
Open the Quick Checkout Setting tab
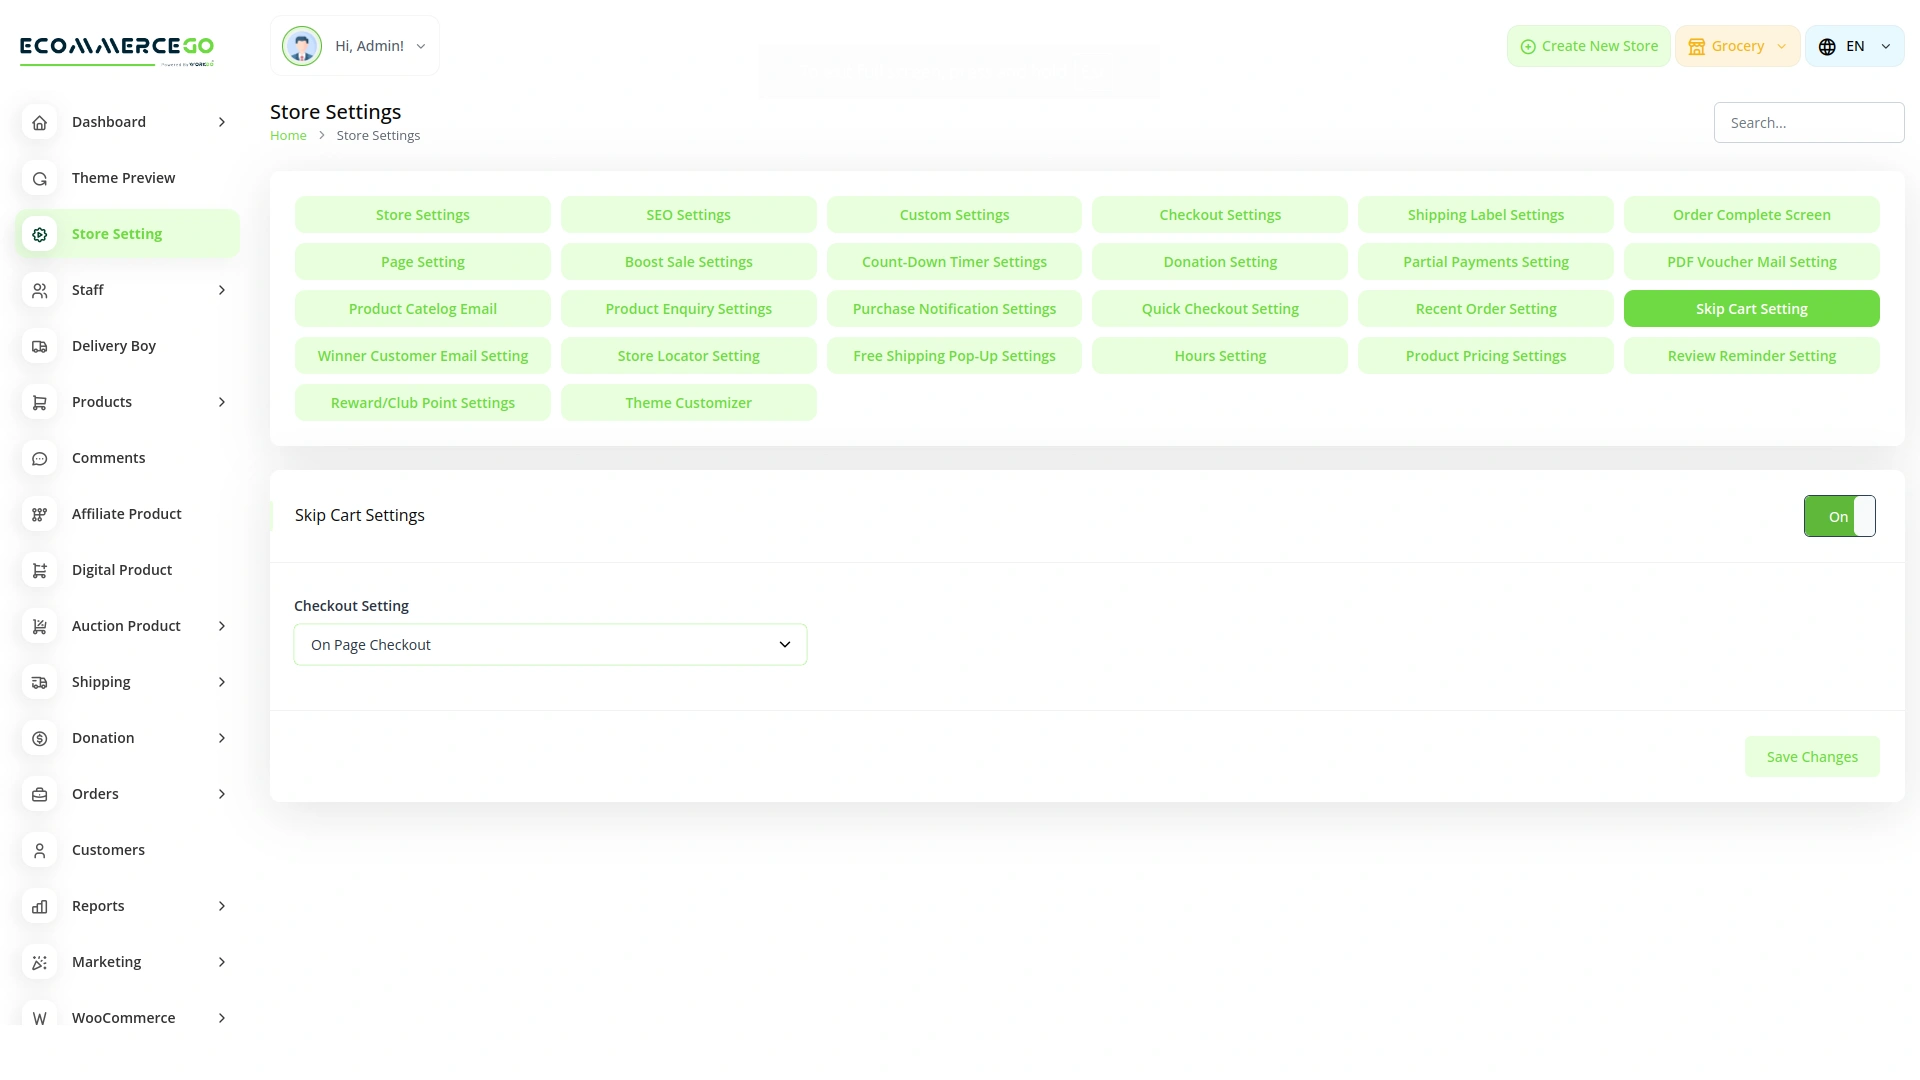pyautogui.click(x=1219, y=309)
